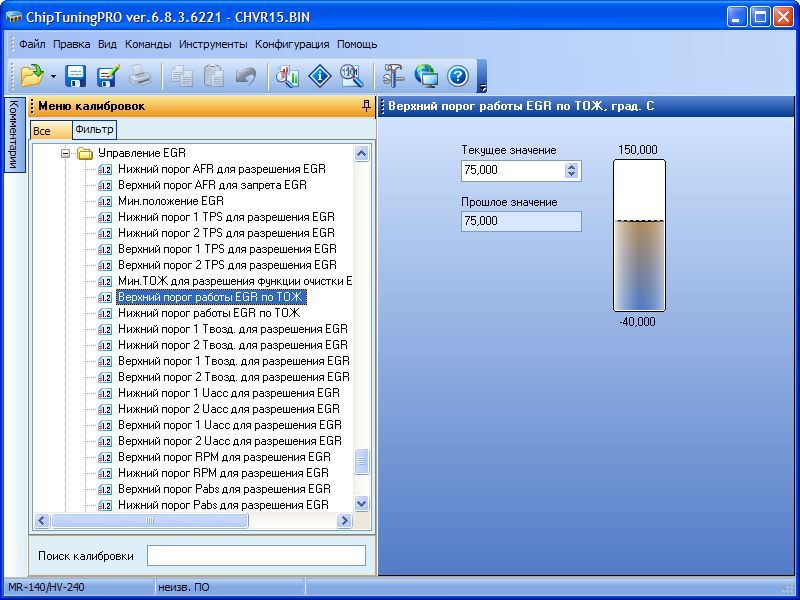Click the blue question mark help icon
This screenshot has height=600, width=800.
(x=457, y=75)
